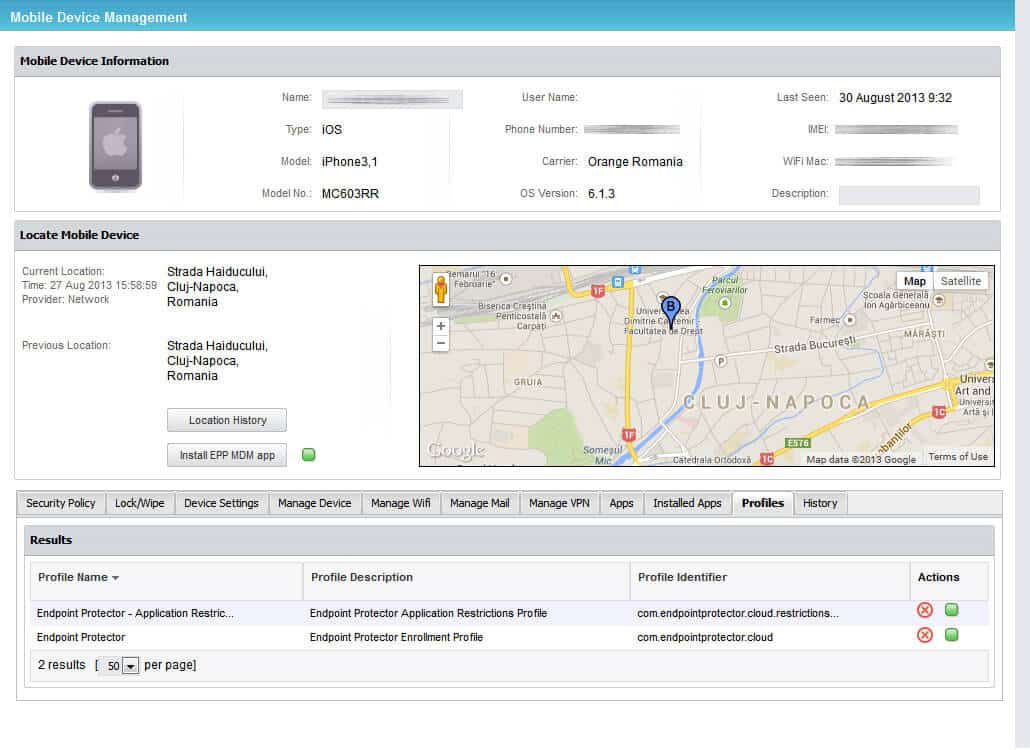Select the Apps tab
This screenshot has height=750, width=1030.
621,503
